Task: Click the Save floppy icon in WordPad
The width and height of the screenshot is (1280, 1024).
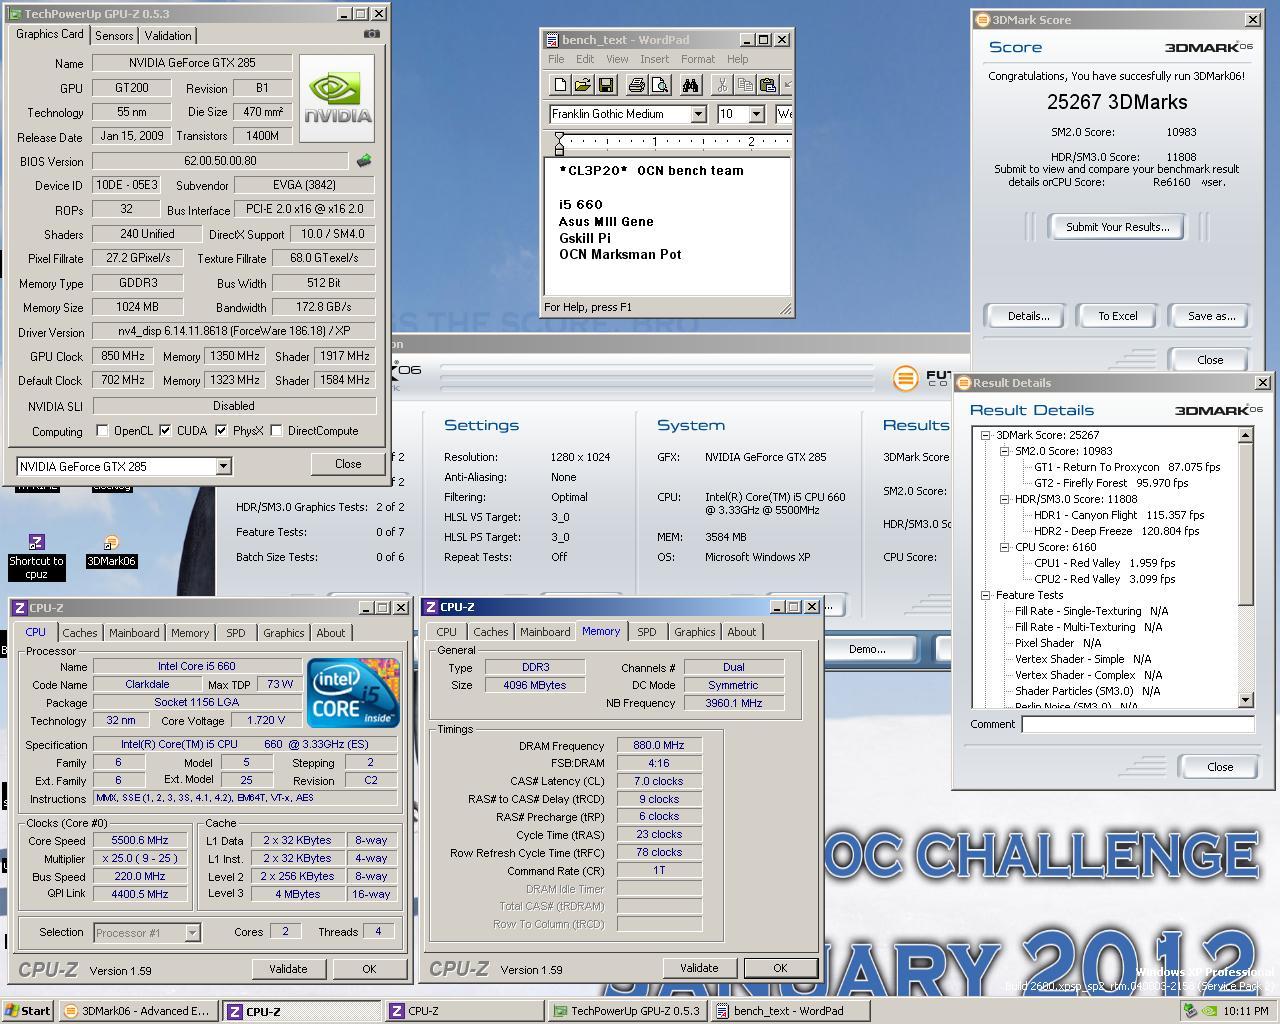Action: tap(606, 86)
